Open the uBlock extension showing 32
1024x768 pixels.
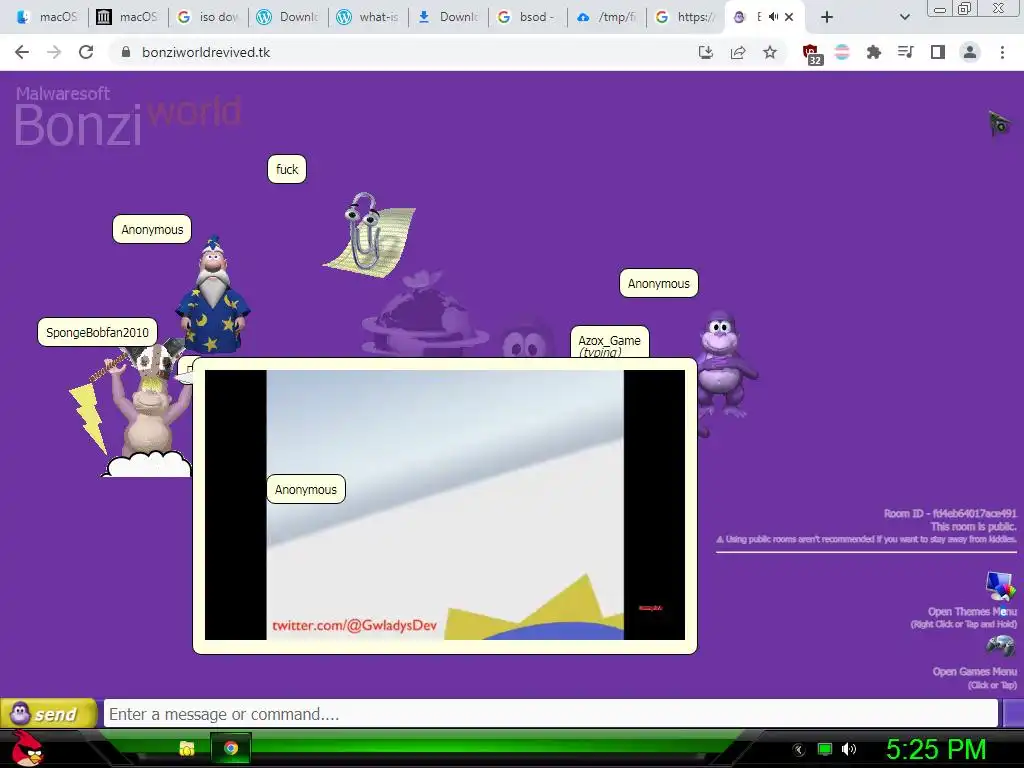[x=812, y=54]
